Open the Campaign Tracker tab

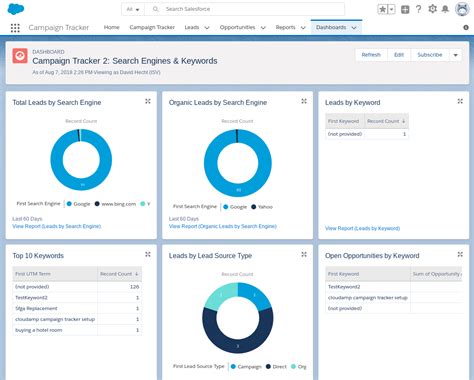point(152,27)
